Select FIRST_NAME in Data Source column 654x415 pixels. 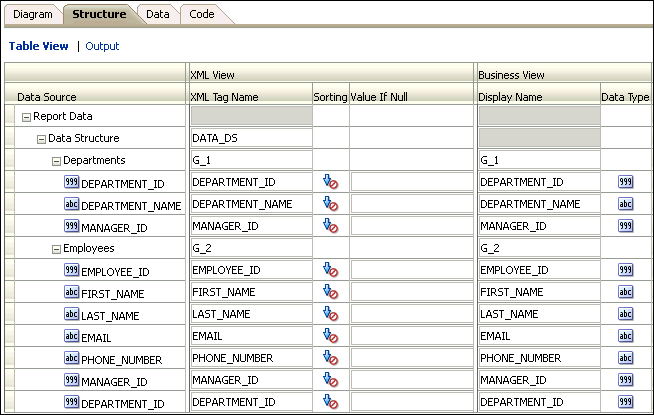click(113, 294)
